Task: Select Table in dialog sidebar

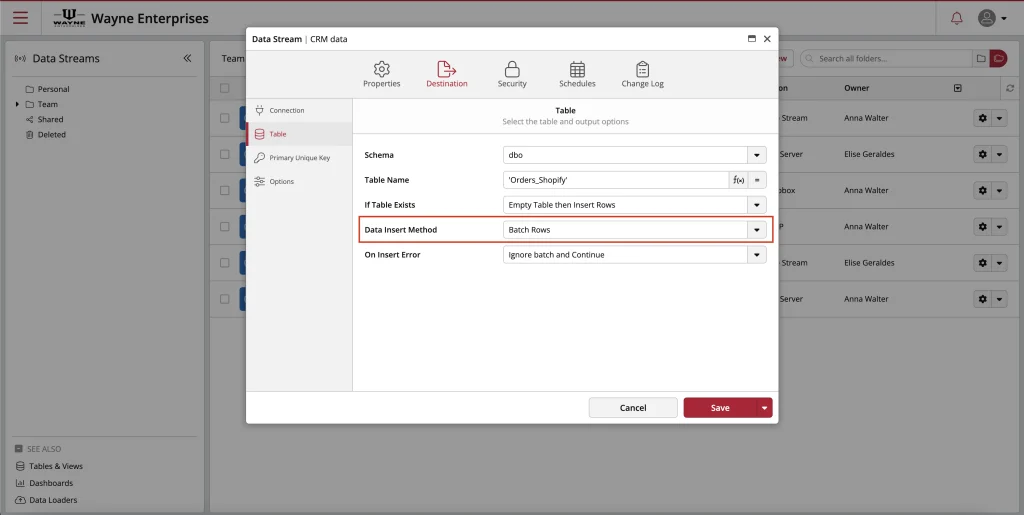Action: coord(299,134)
